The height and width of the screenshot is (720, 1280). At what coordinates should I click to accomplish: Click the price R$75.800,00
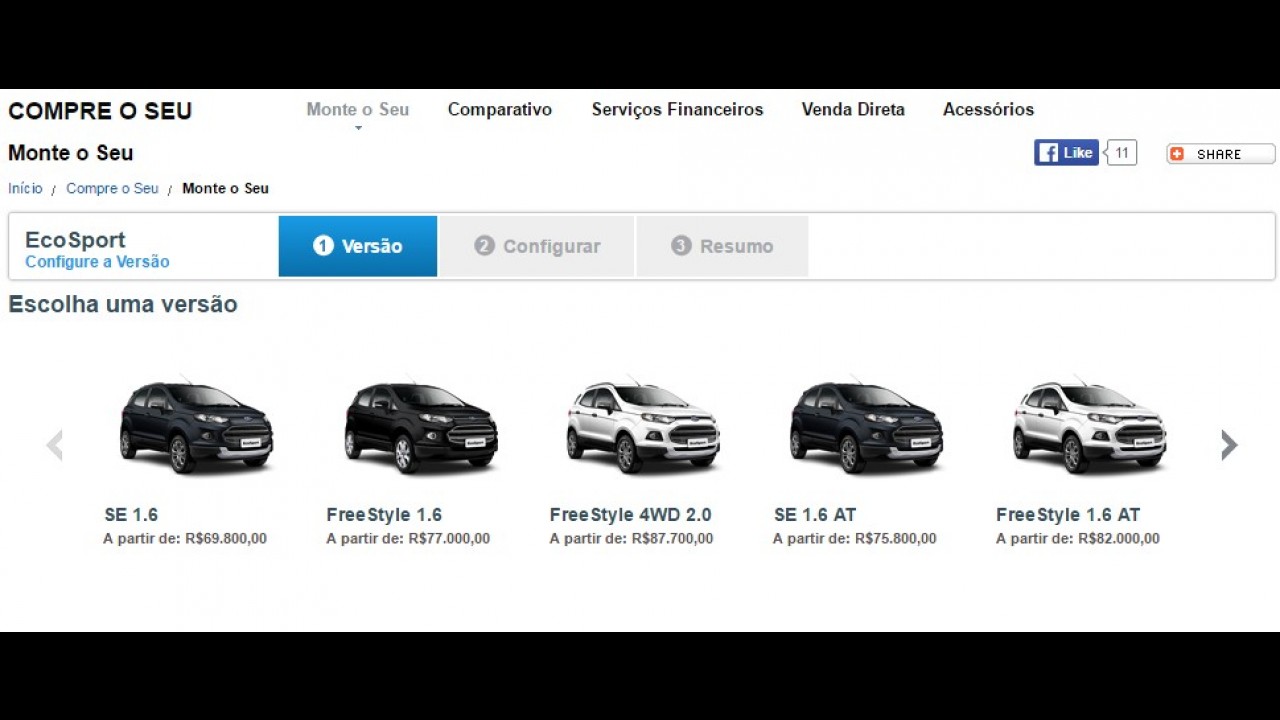(896, 539)
